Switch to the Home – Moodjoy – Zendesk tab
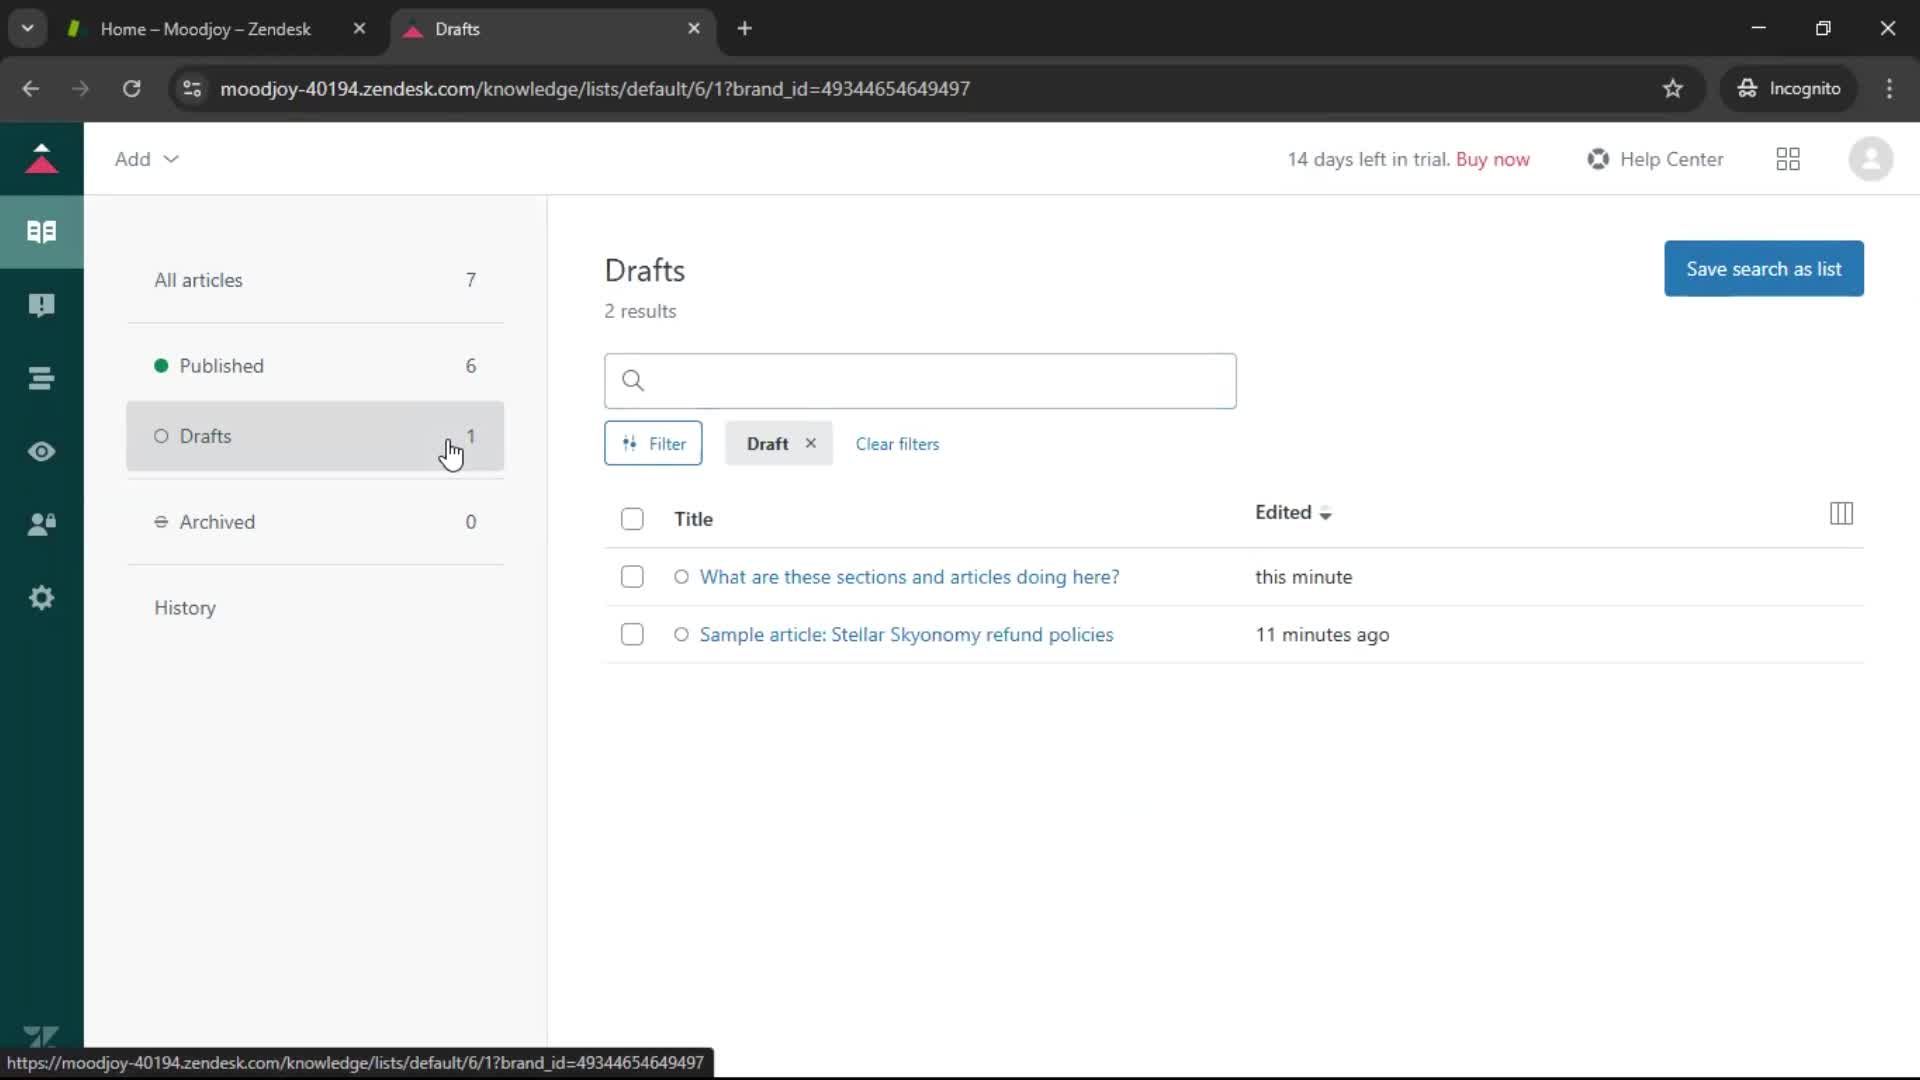Image resolution: width=1920 pixels, height=1080 pixels. (205, 29)
